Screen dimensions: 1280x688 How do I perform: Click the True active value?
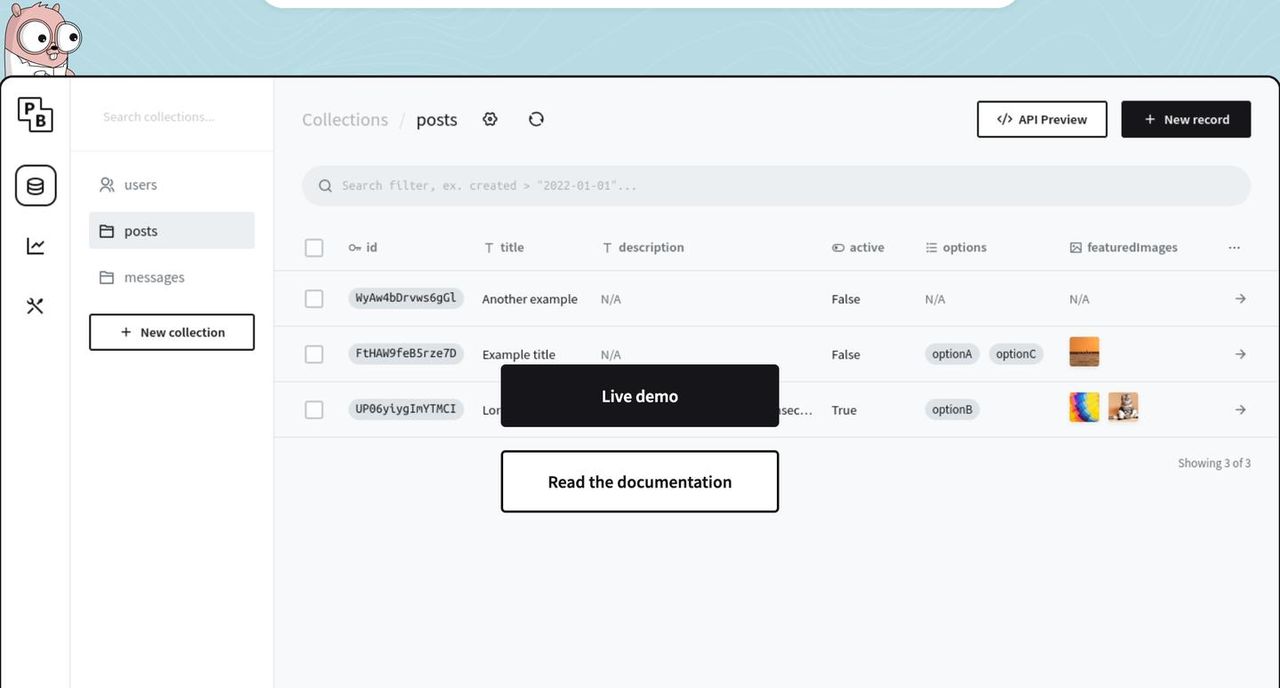[844, 410]
